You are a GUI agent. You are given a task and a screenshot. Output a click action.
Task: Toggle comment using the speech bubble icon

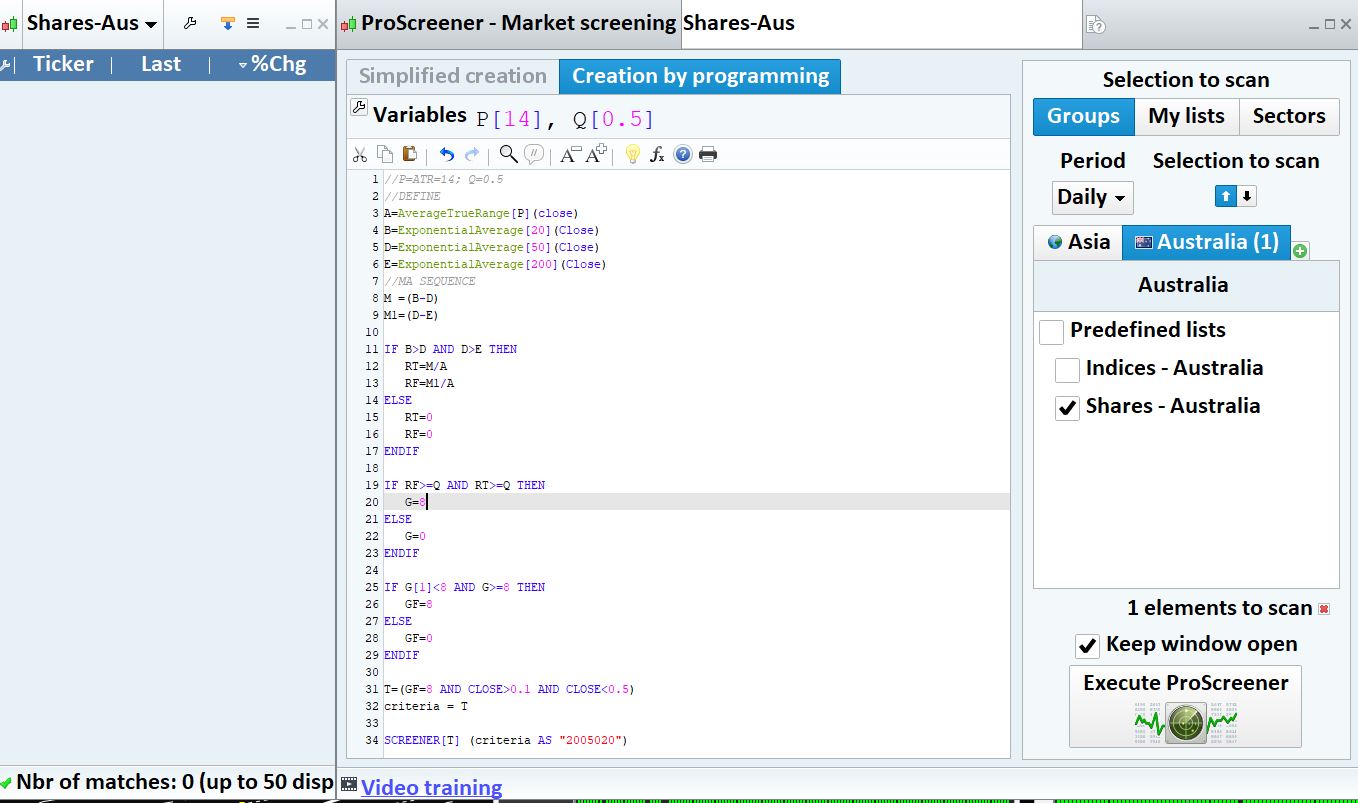tap(534, 154)
